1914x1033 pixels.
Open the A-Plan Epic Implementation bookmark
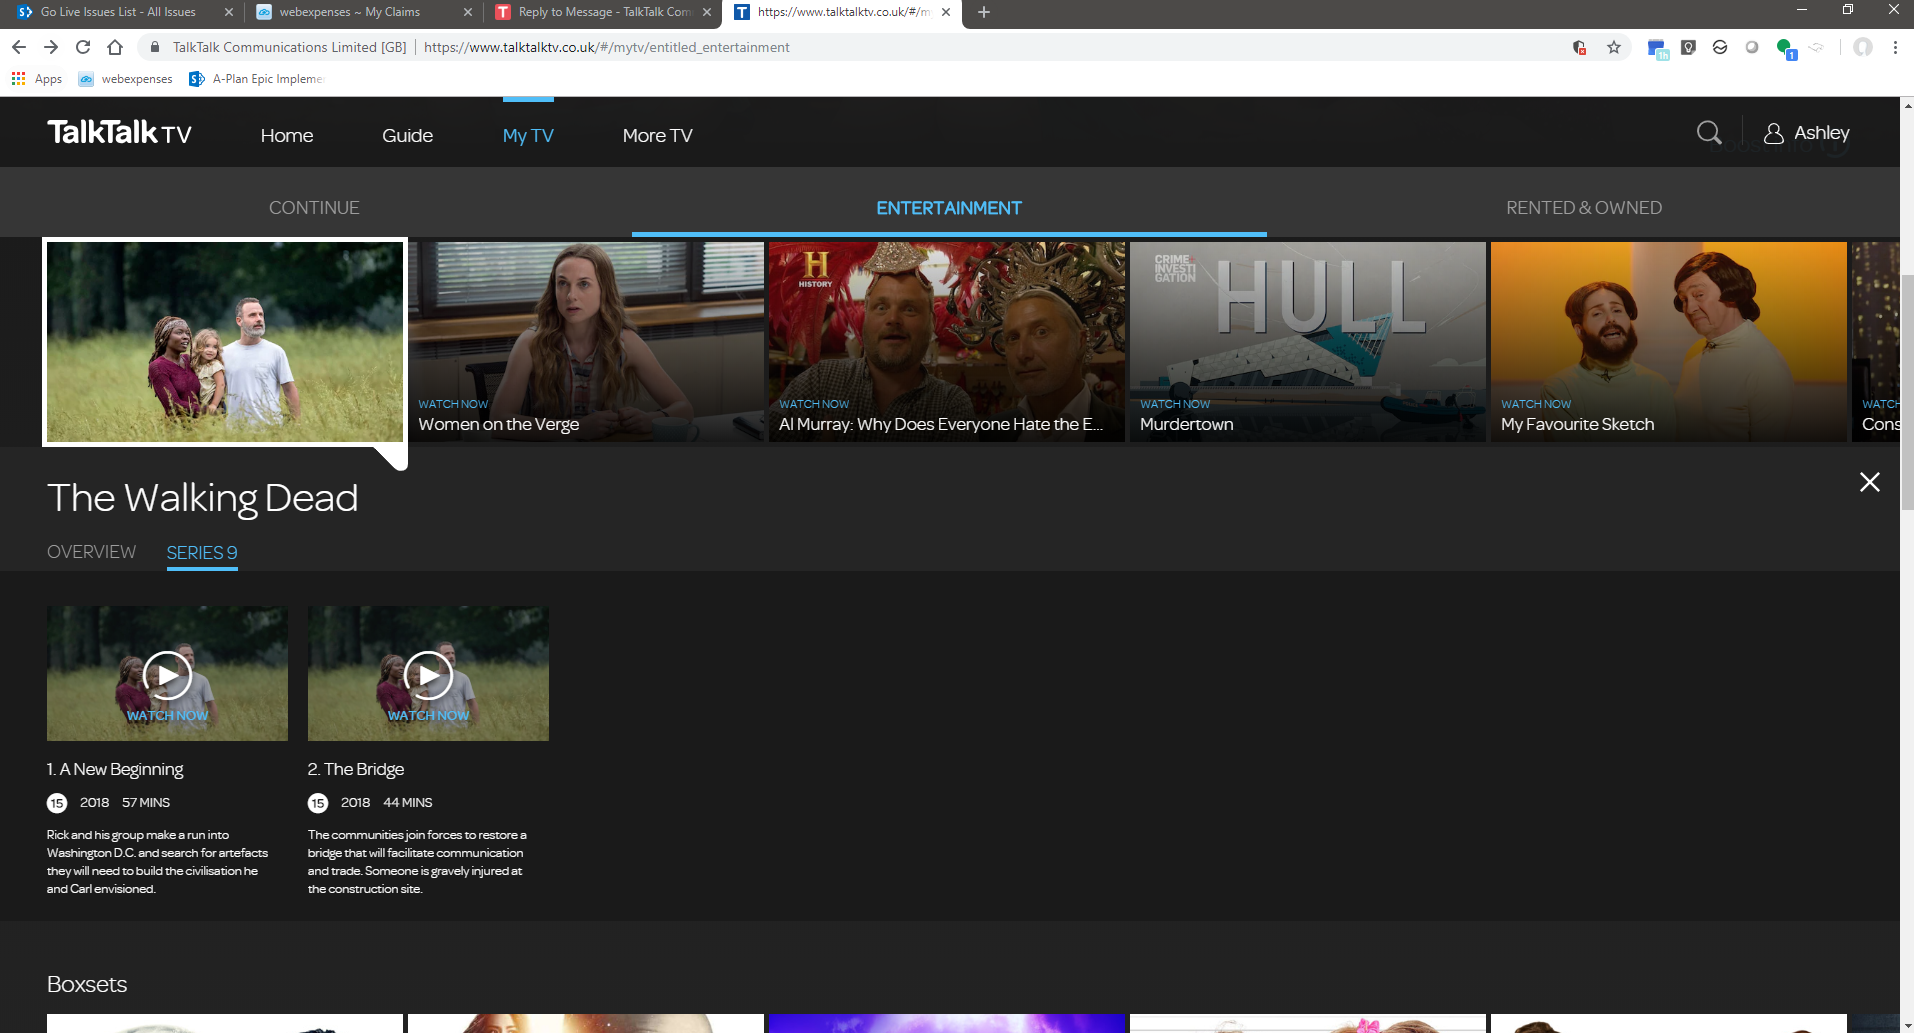click(x=257, y=78)
